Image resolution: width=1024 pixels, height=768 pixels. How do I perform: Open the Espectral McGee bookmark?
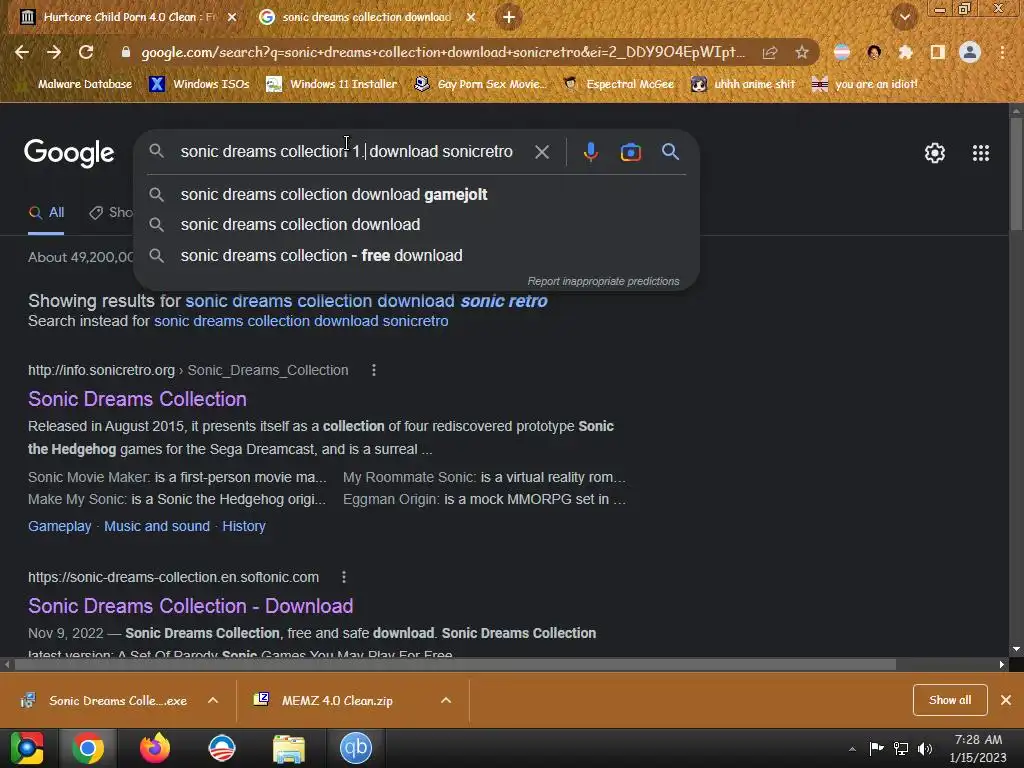pos(618,84)
